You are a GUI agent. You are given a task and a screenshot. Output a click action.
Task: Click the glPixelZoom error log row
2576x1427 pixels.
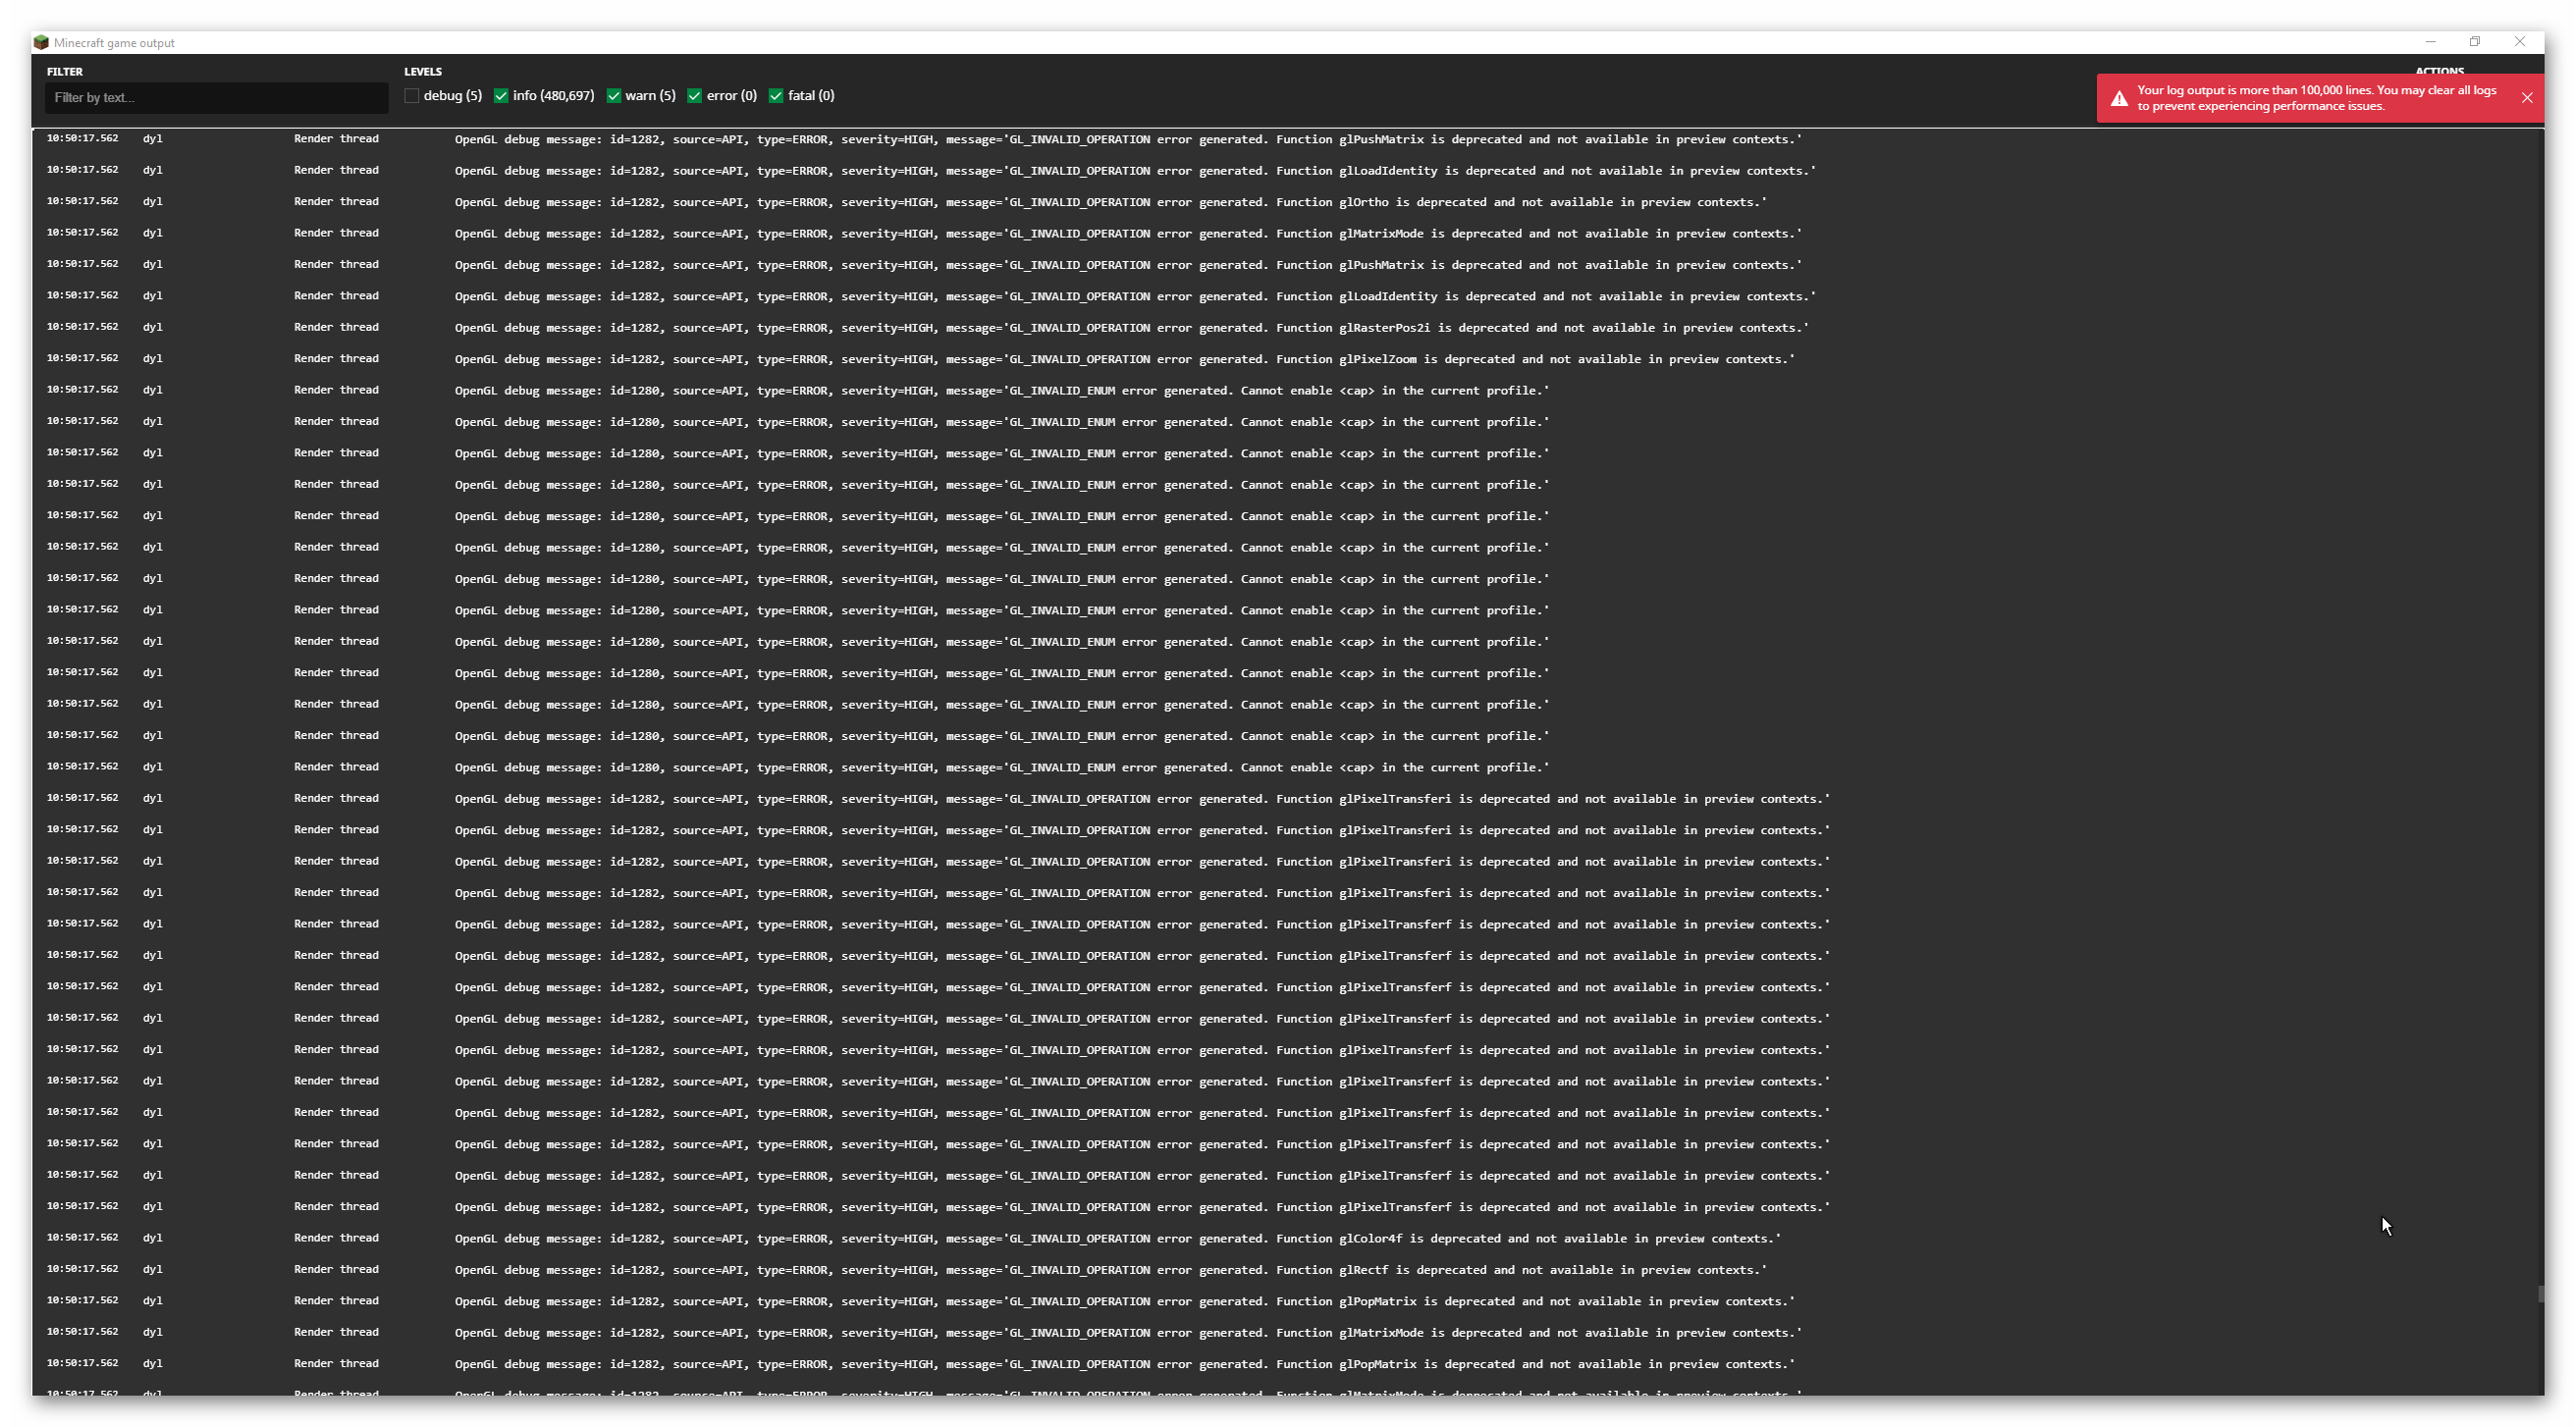pyautogui.click(x=1124, y=359)
